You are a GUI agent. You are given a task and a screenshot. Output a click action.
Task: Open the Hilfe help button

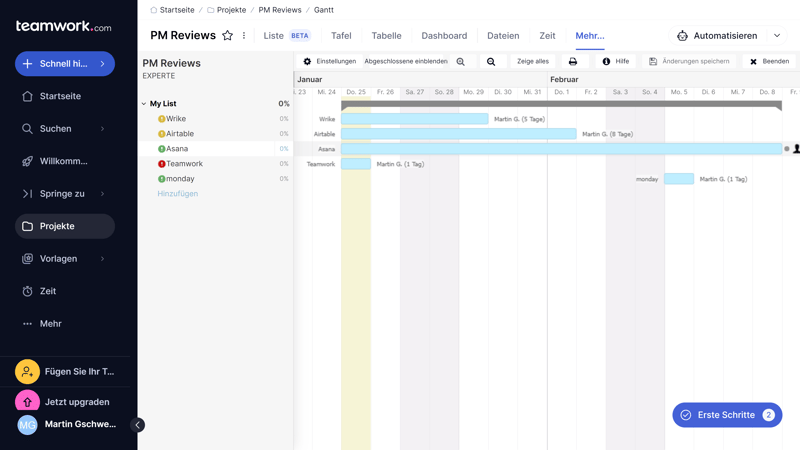coord(615,62)
